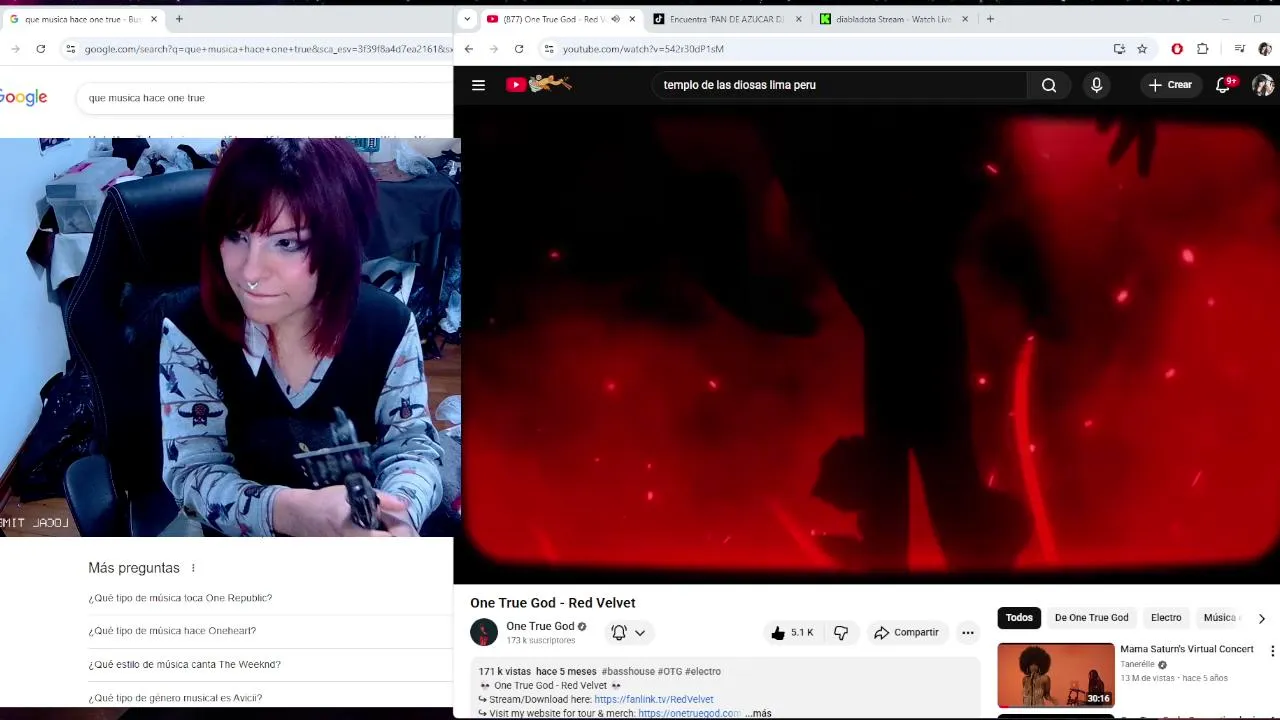
Task: Click the Compartir share button
Action: click(x=906, y=632)
